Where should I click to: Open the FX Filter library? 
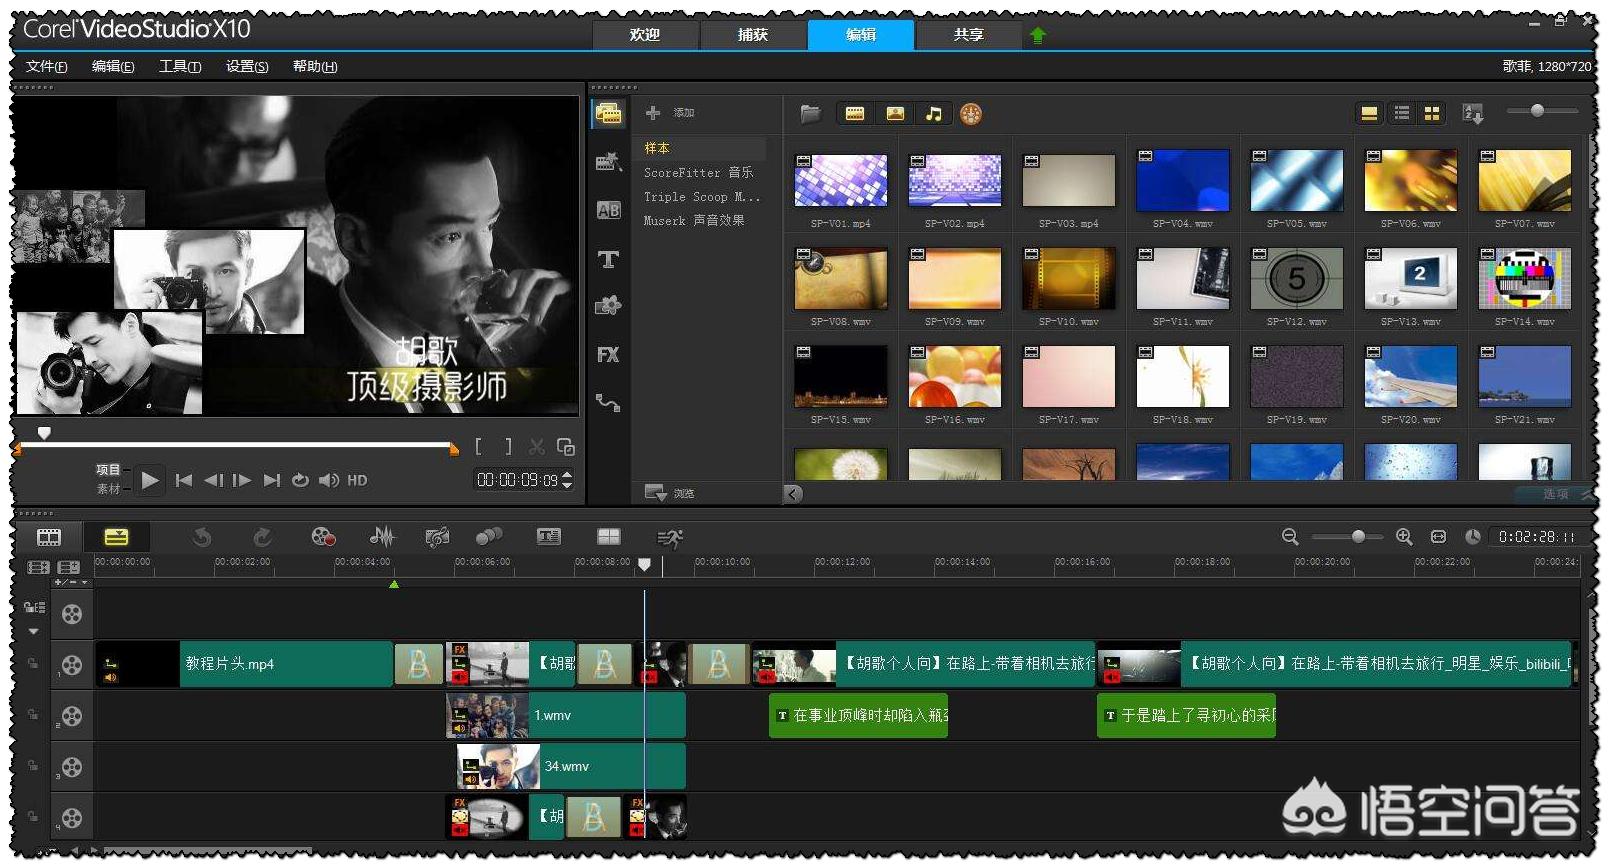tap(608, 355)
